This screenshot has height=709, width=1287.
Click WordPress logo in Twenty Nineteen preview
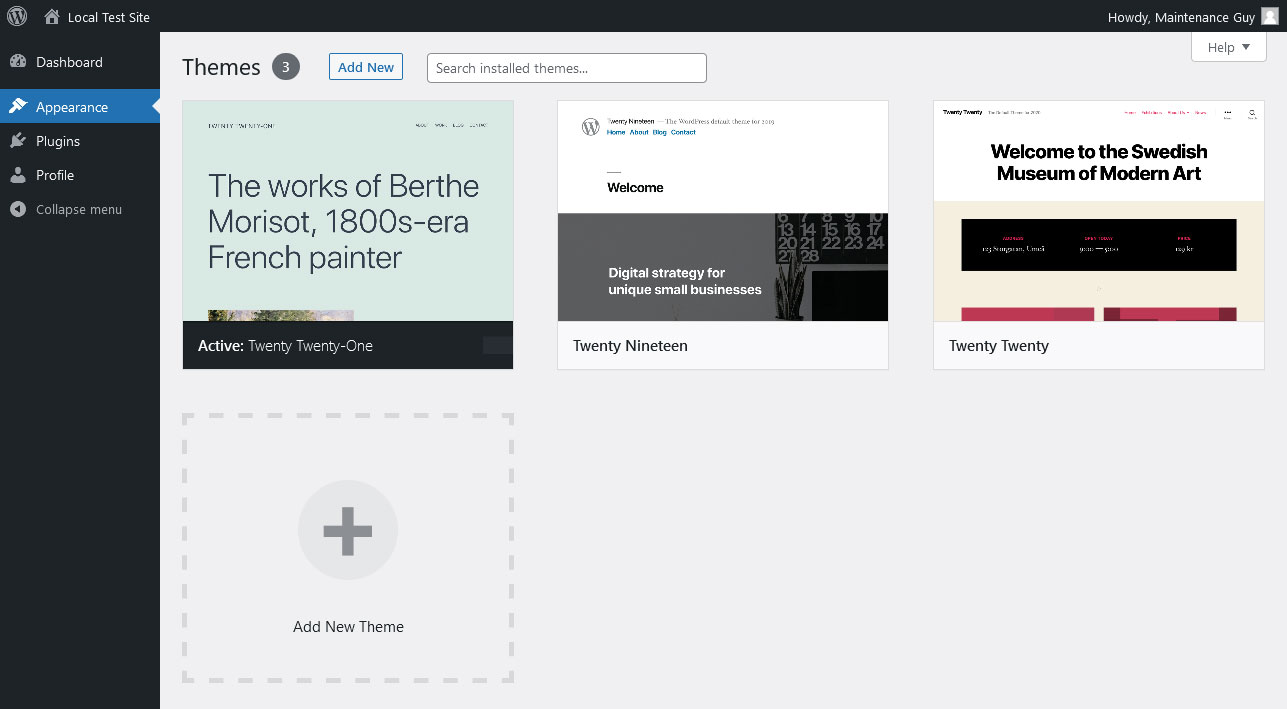click(591, 127)
